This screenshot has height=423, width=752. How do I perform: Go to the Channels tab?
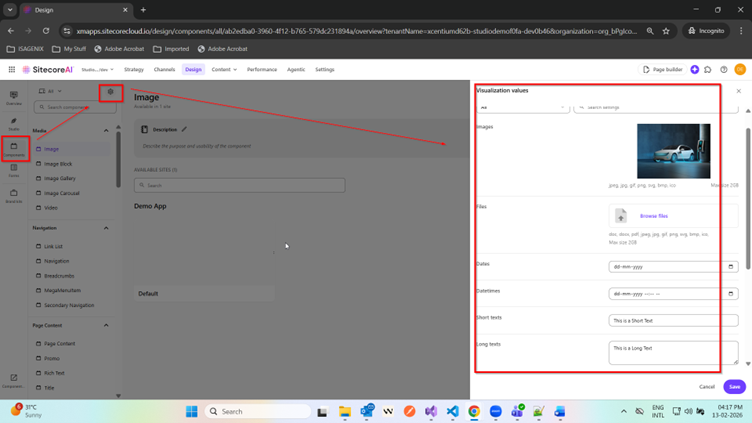point(164,70)
